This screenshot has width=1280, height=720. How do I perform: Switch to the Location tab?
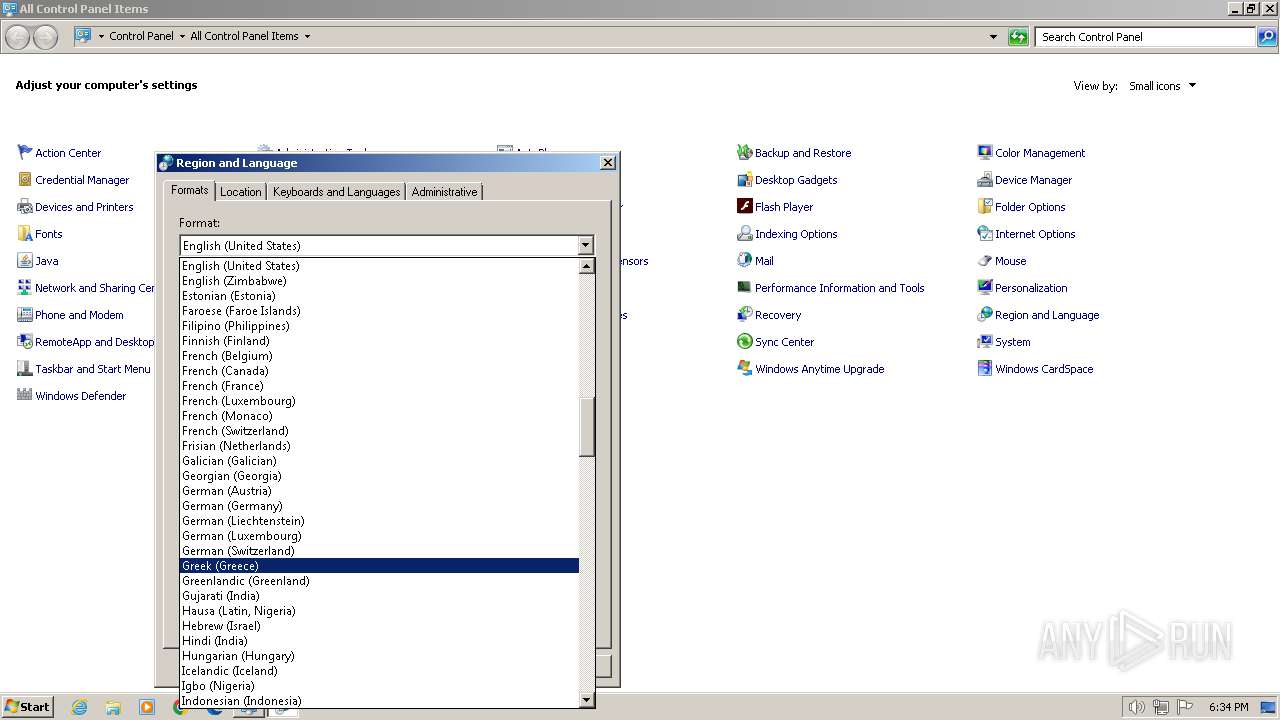click(240, 192)
